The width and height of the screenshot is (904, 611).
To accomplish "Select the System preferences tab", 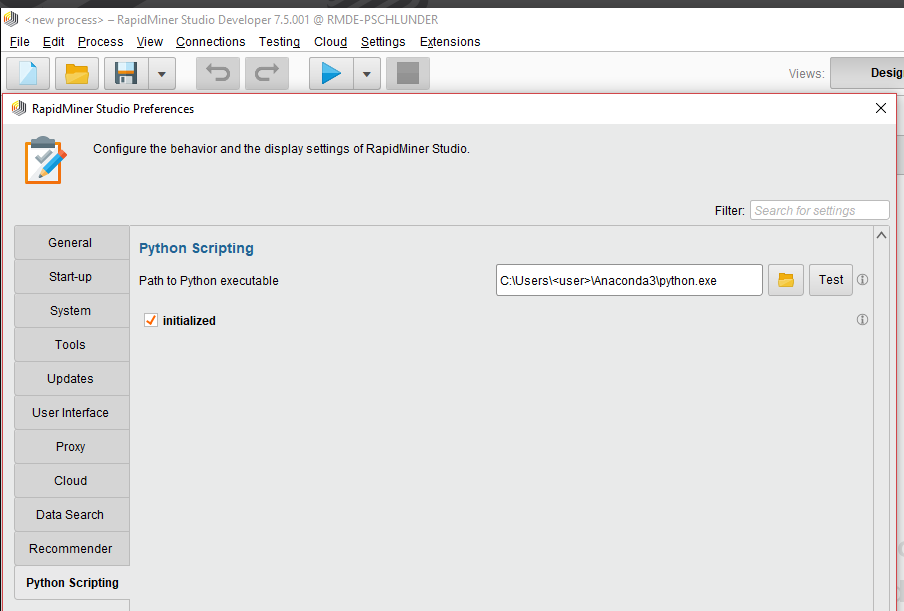I will 71,311.
